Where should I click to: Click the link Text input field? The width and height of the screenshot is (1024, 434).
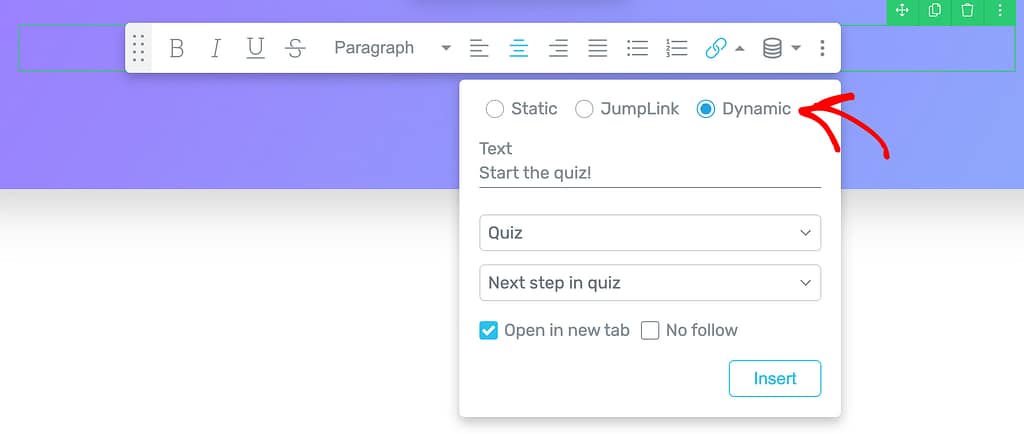coord(650,173)
